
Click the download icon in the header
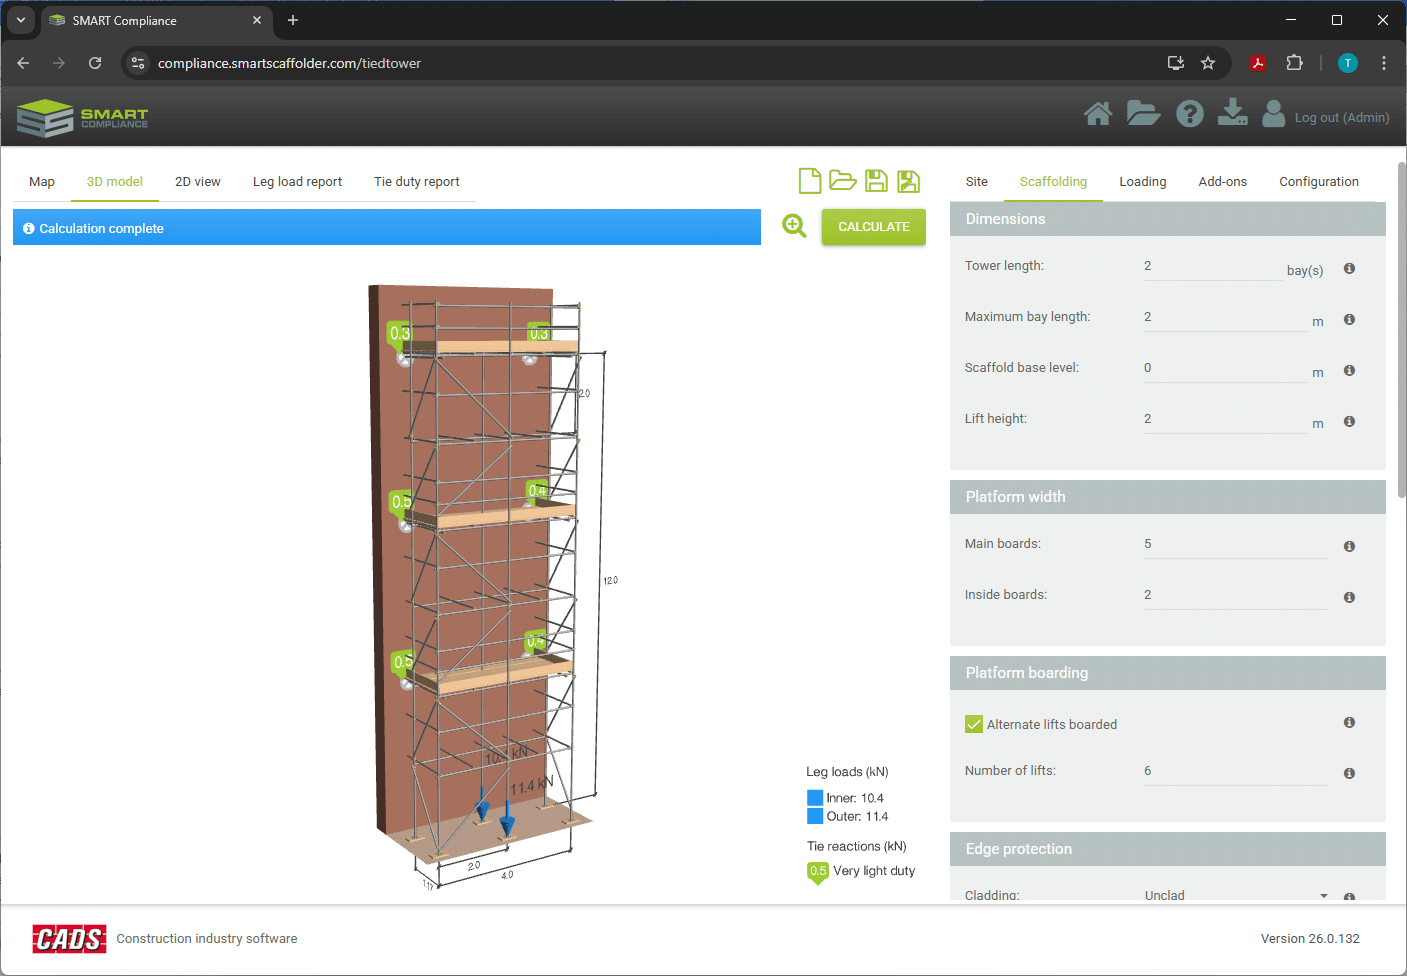(1232, 113)
